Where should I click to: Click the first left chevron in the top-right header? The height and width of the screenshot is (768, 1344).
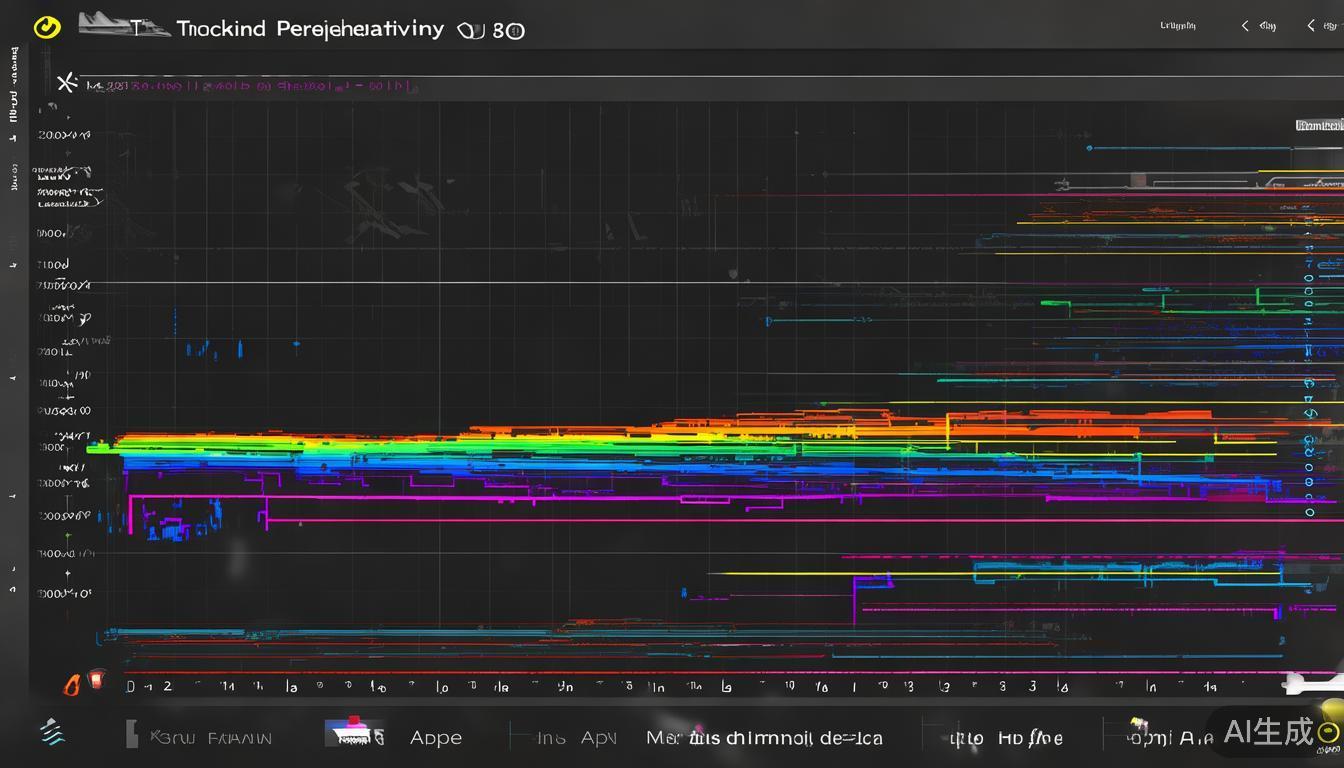[1245, 26]
